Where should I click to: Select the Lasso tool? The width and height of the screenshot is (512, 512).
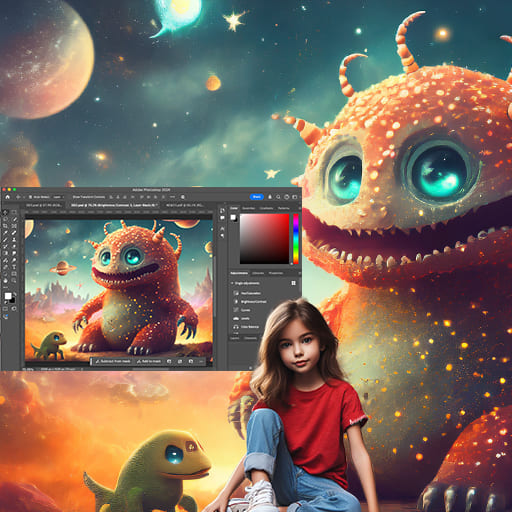pos(5,219)
